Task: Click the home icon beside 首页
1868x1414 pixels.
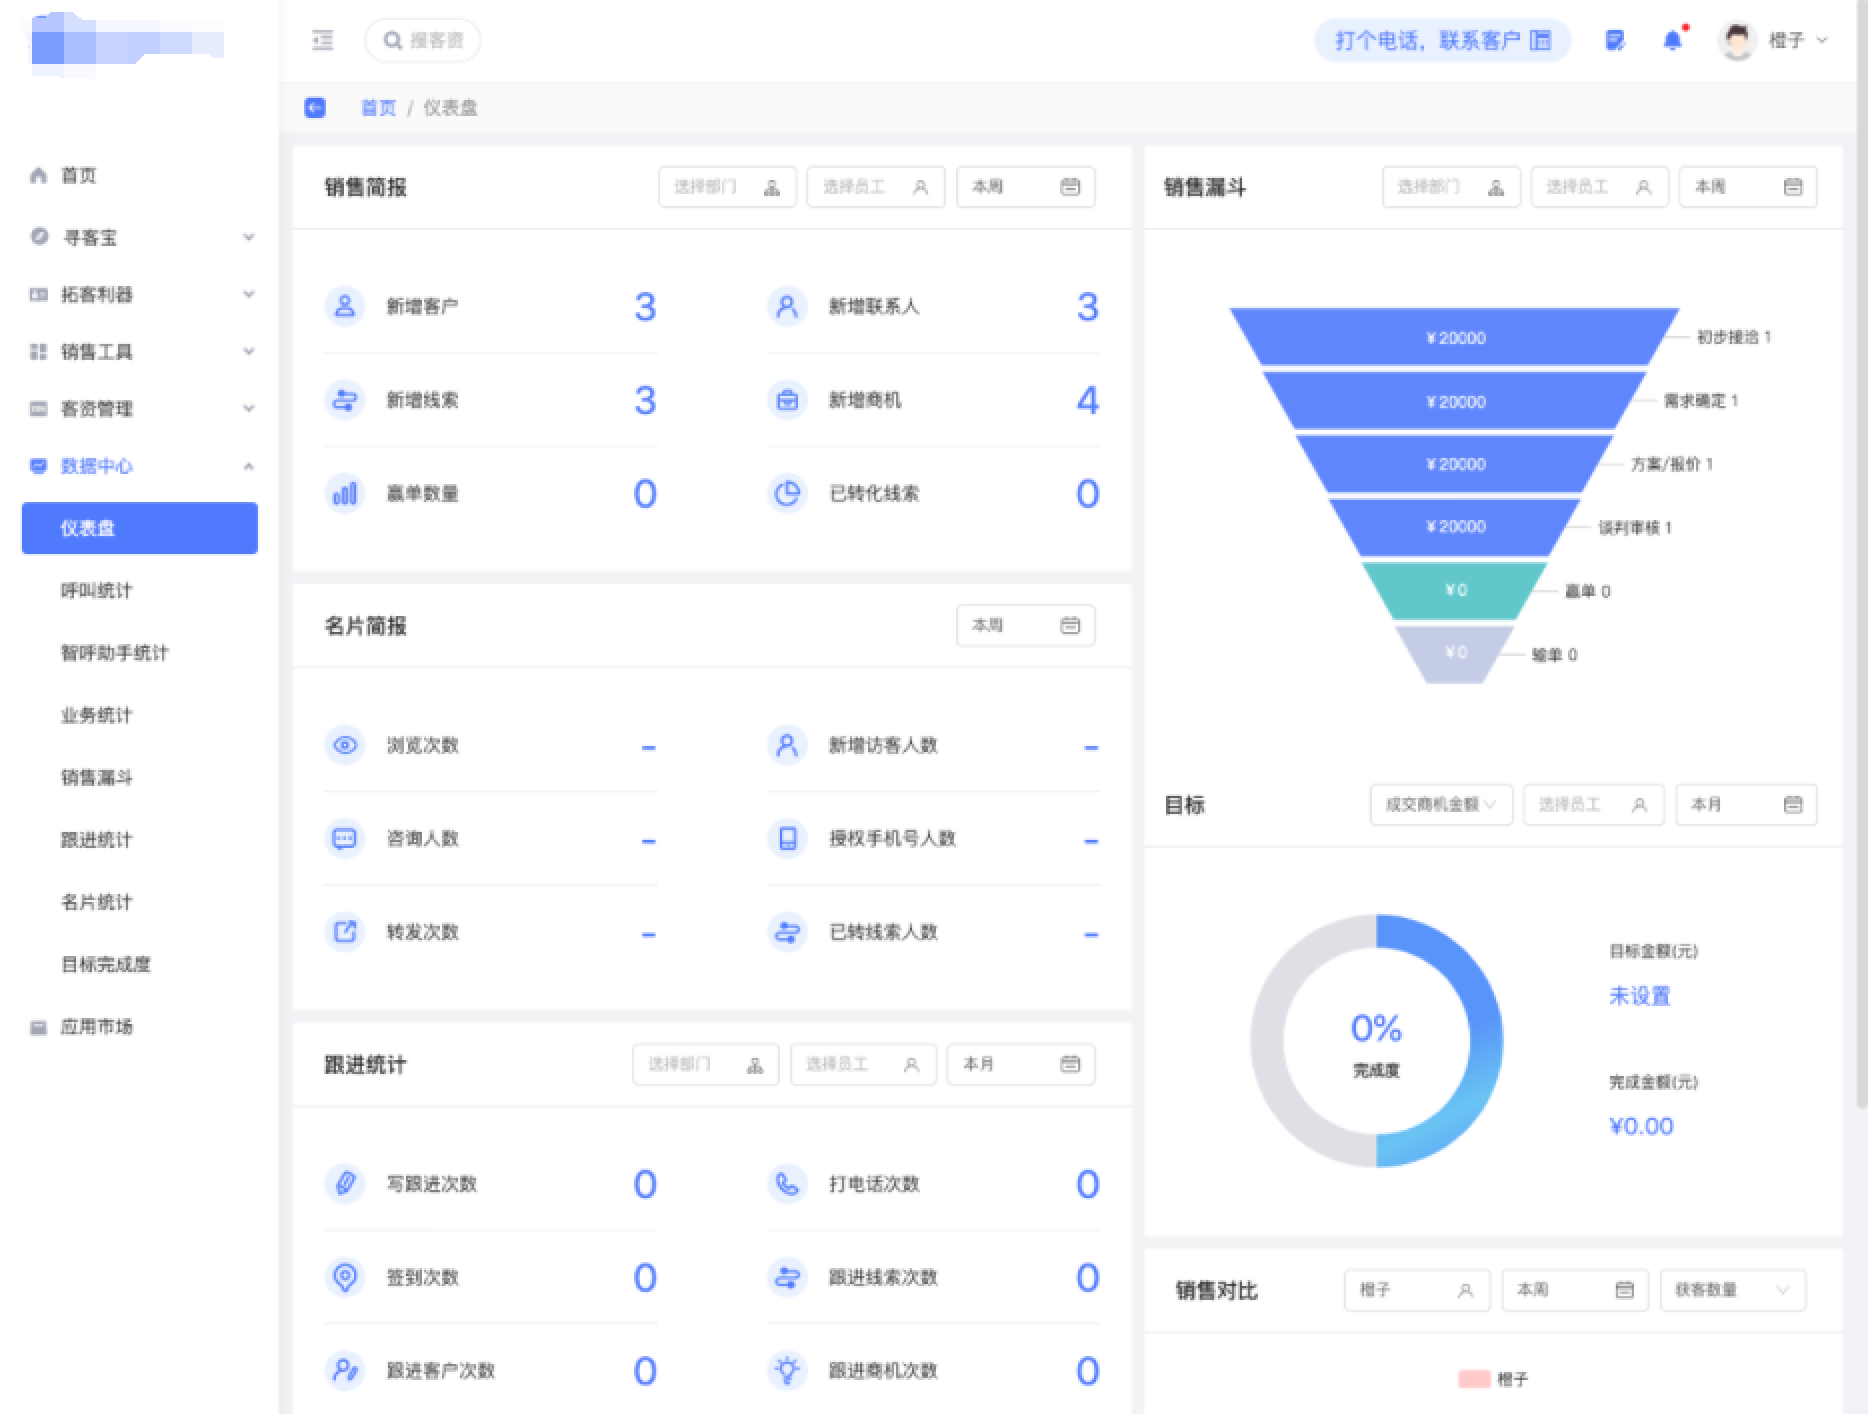Action: 38,175
